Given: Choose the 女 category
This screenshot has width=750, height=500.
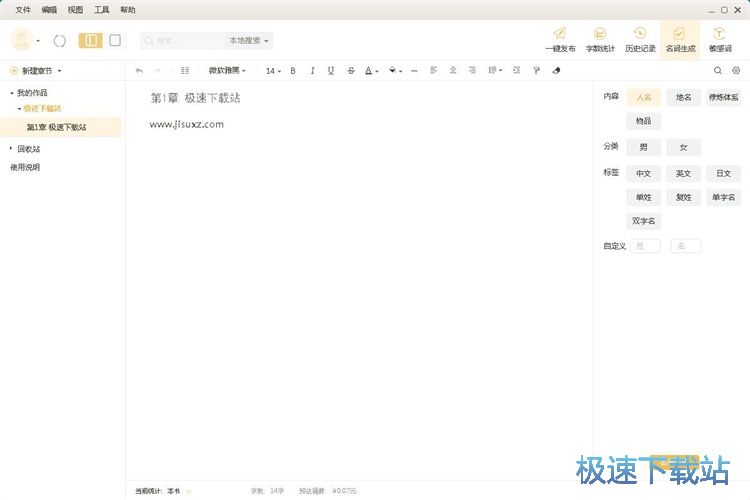Looking at the screenshot, I should tap(684, 147).
